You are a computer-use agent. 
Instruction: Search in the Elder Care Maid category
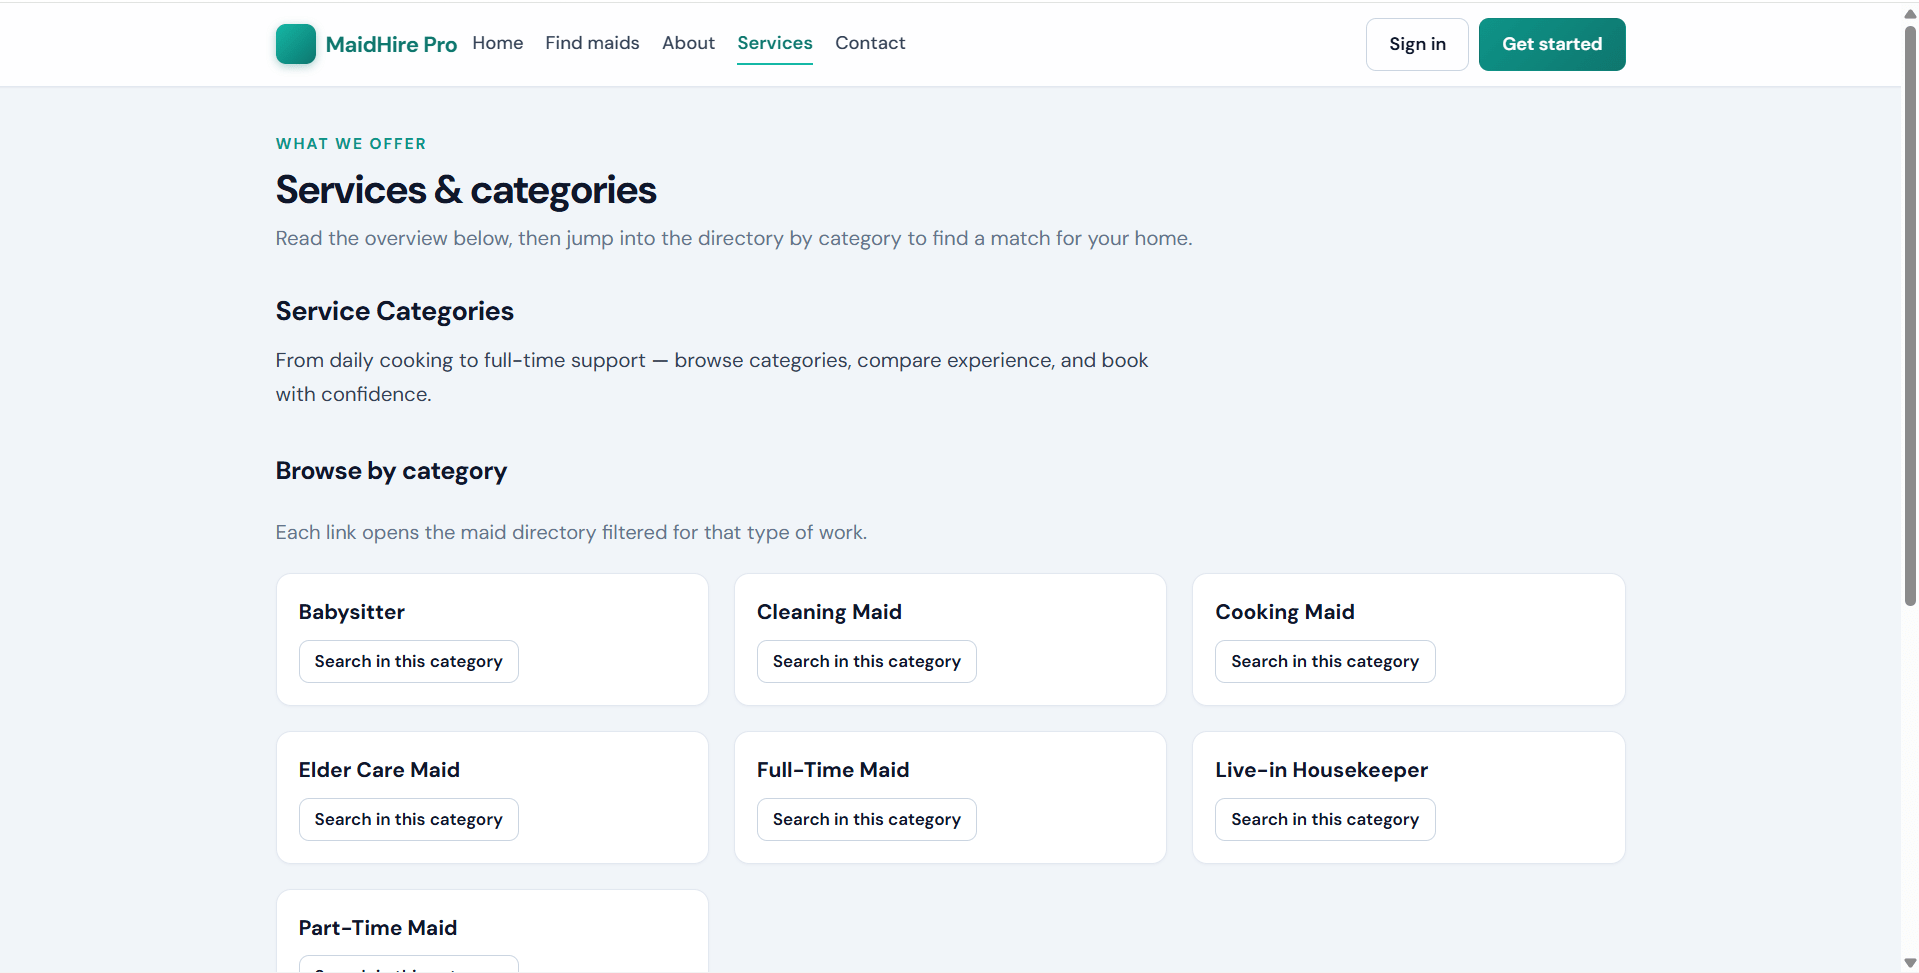pyautogui.click(x=408, y=819)
